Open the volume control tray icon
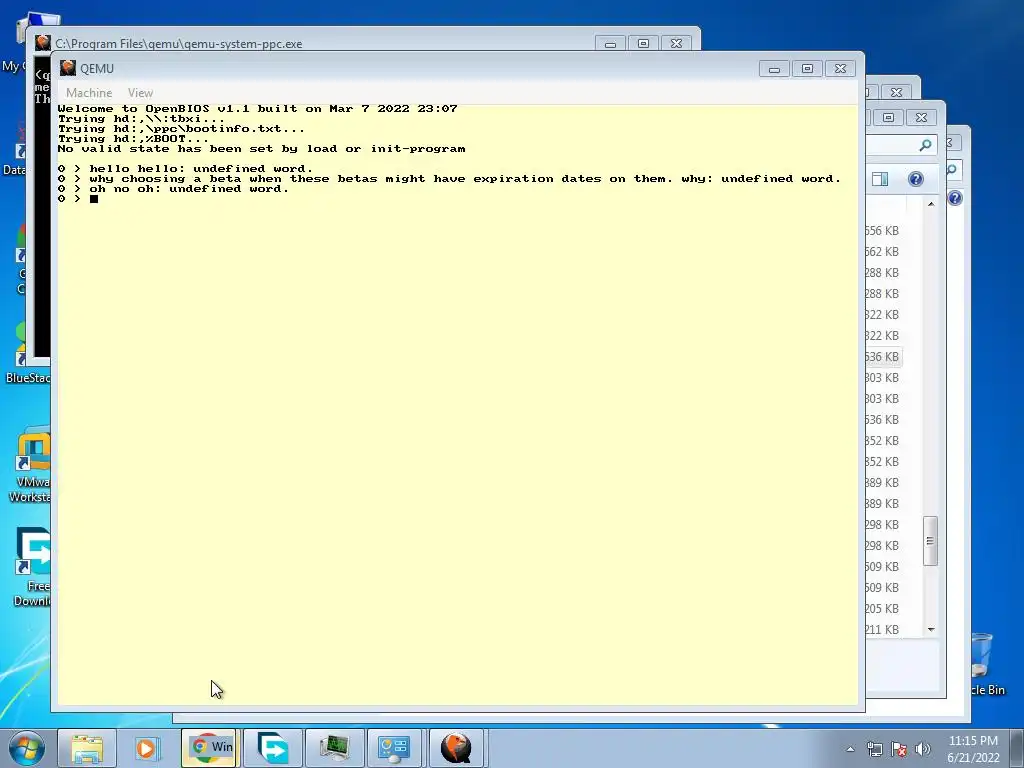Image resolution: width=1024 pixels, height=768 pixels. tap(923, 750)
